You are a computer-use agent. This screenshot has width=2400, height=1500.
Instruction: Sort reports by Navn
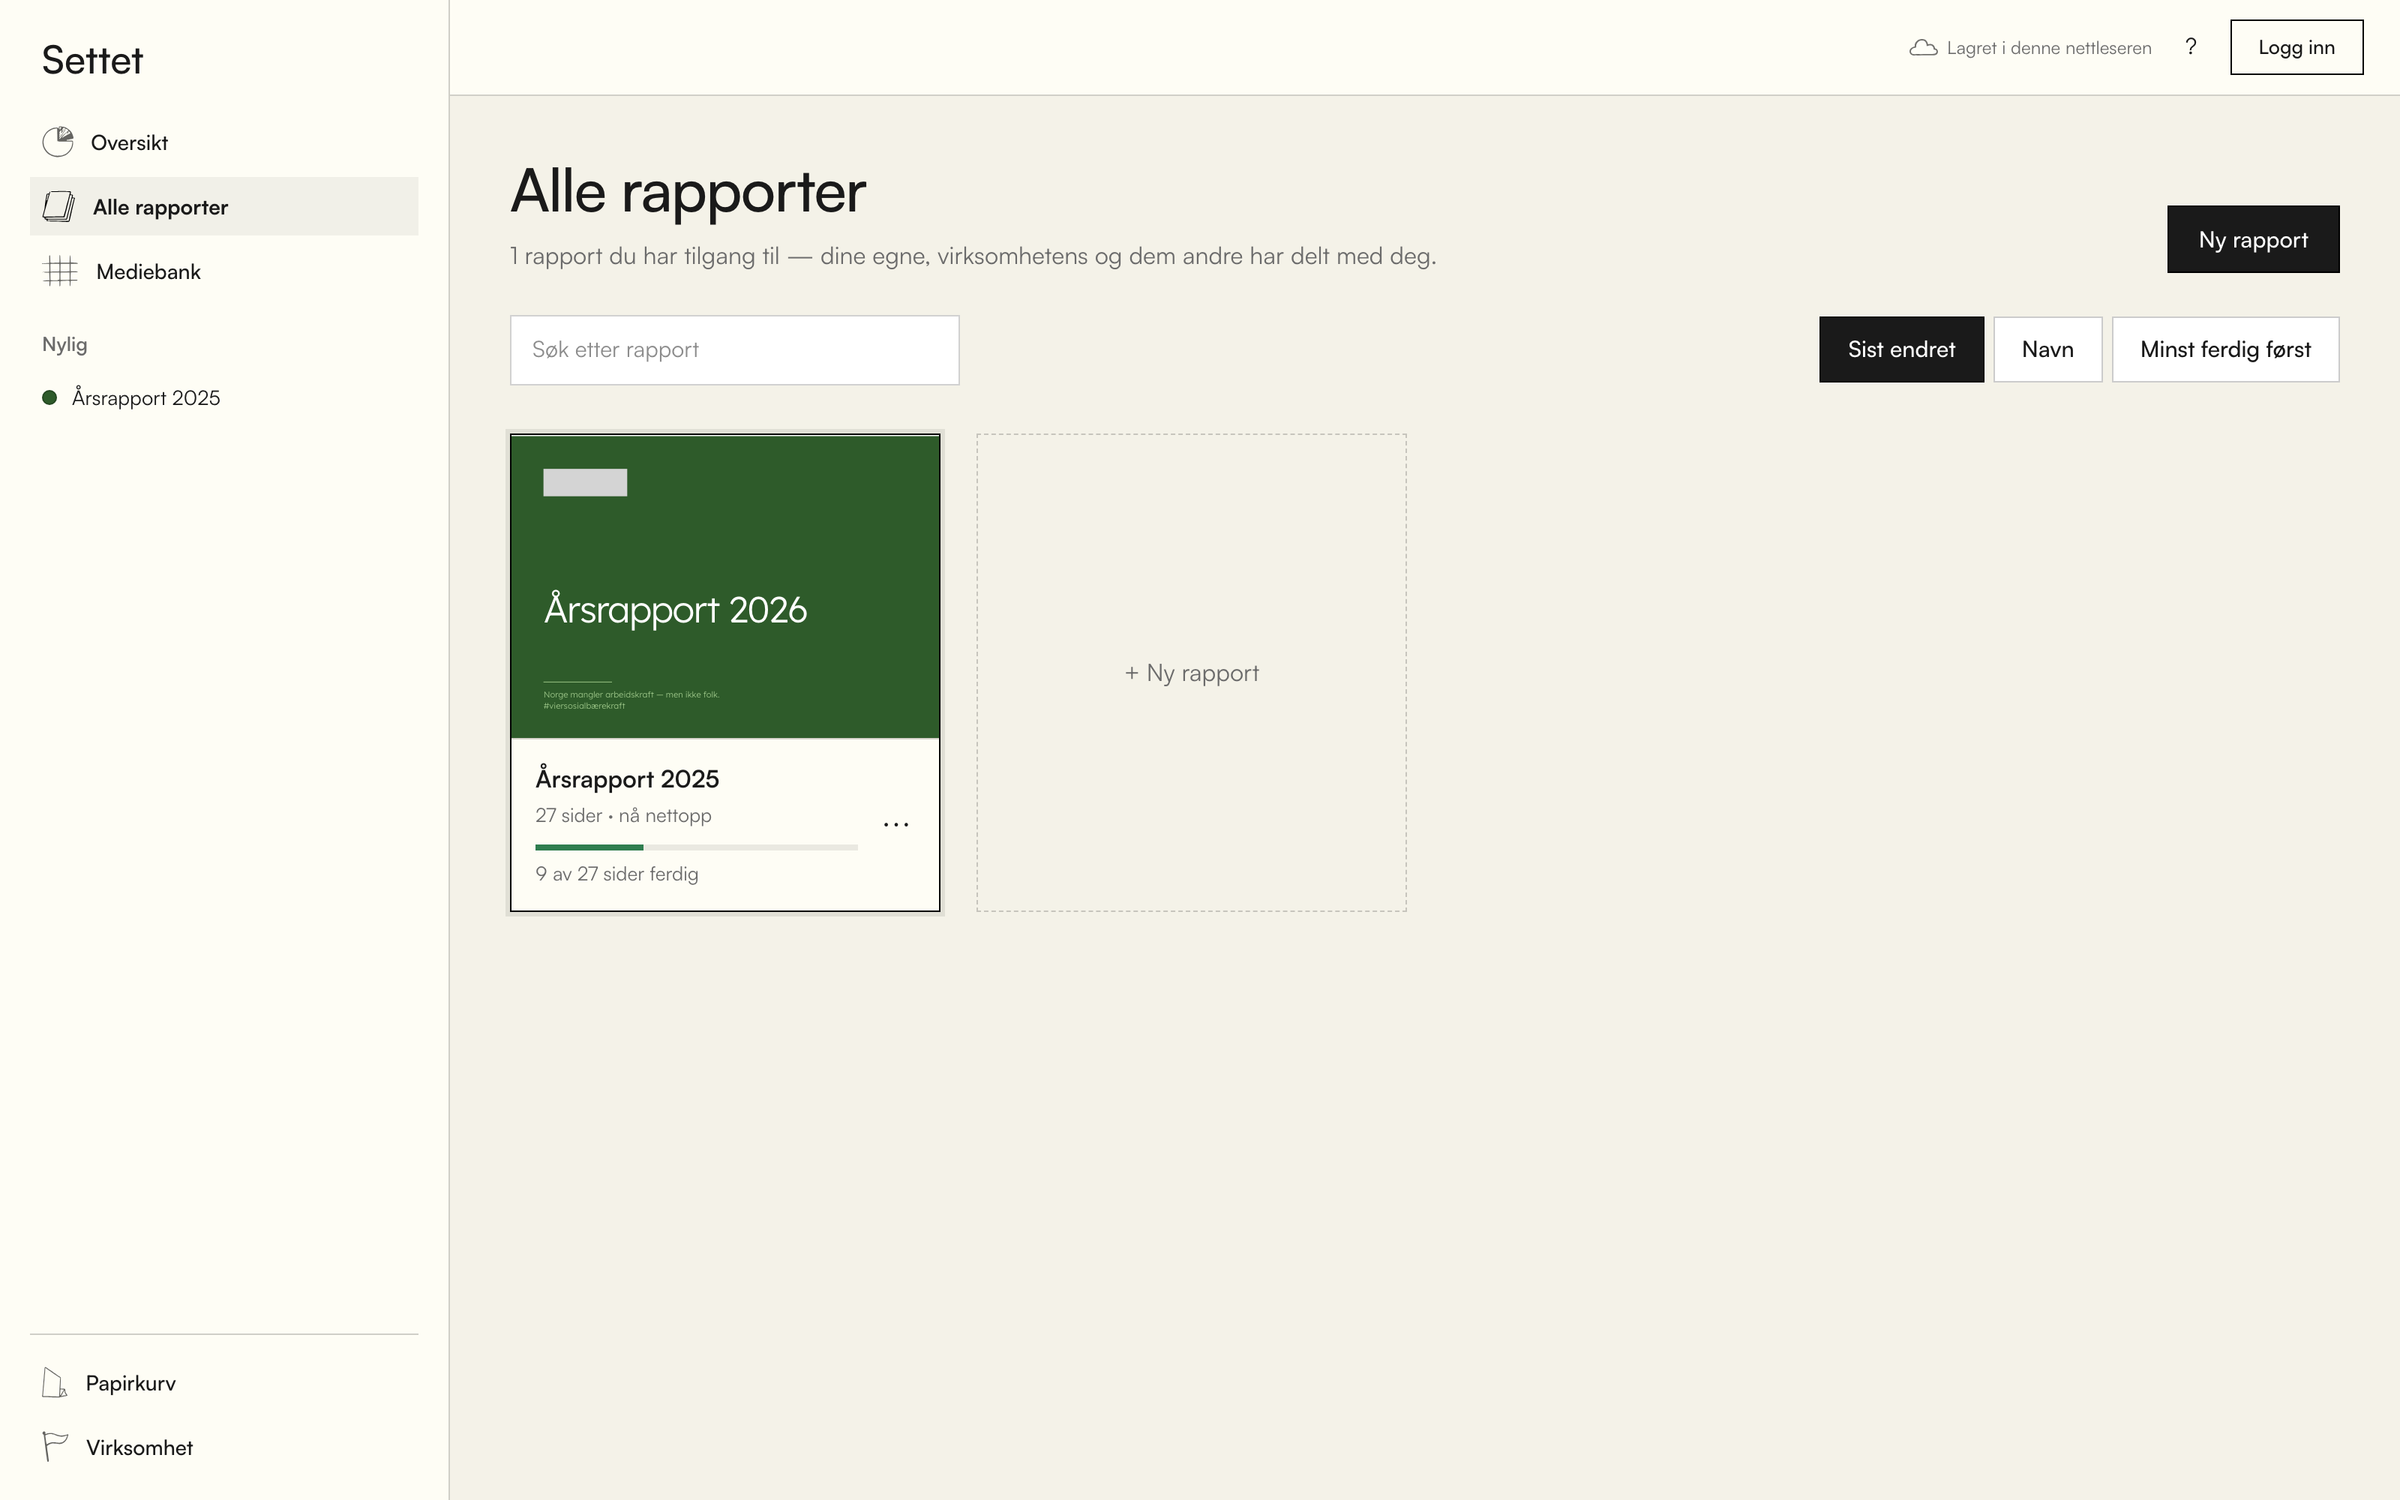(2047, 349)
